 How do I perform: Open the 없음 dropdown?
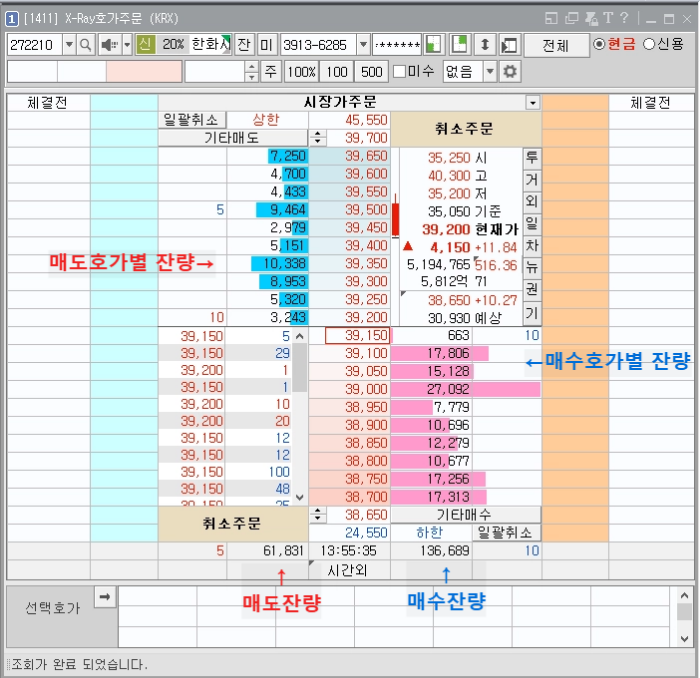[x=490, y=71]
